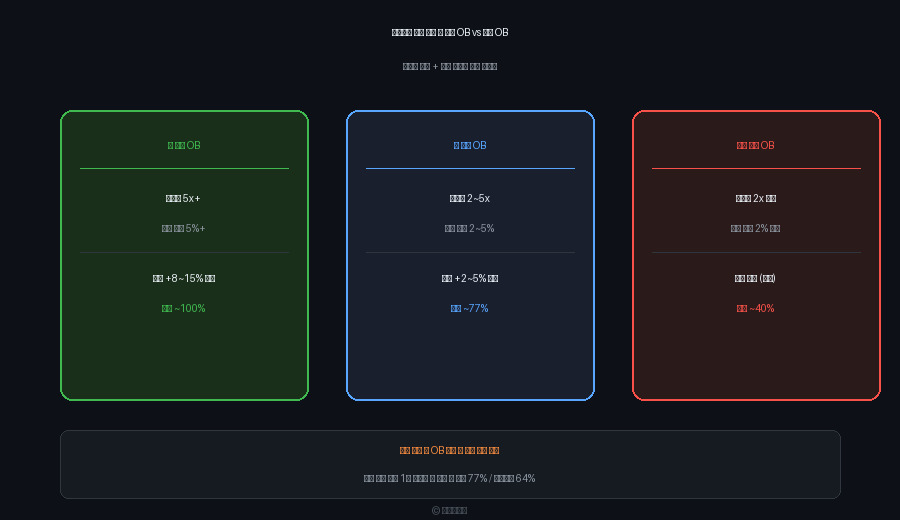Viewport: 900px width, 520px height.
Task: Click the "+2~5%" line in the blue card
Action: [x=470, y=278]
